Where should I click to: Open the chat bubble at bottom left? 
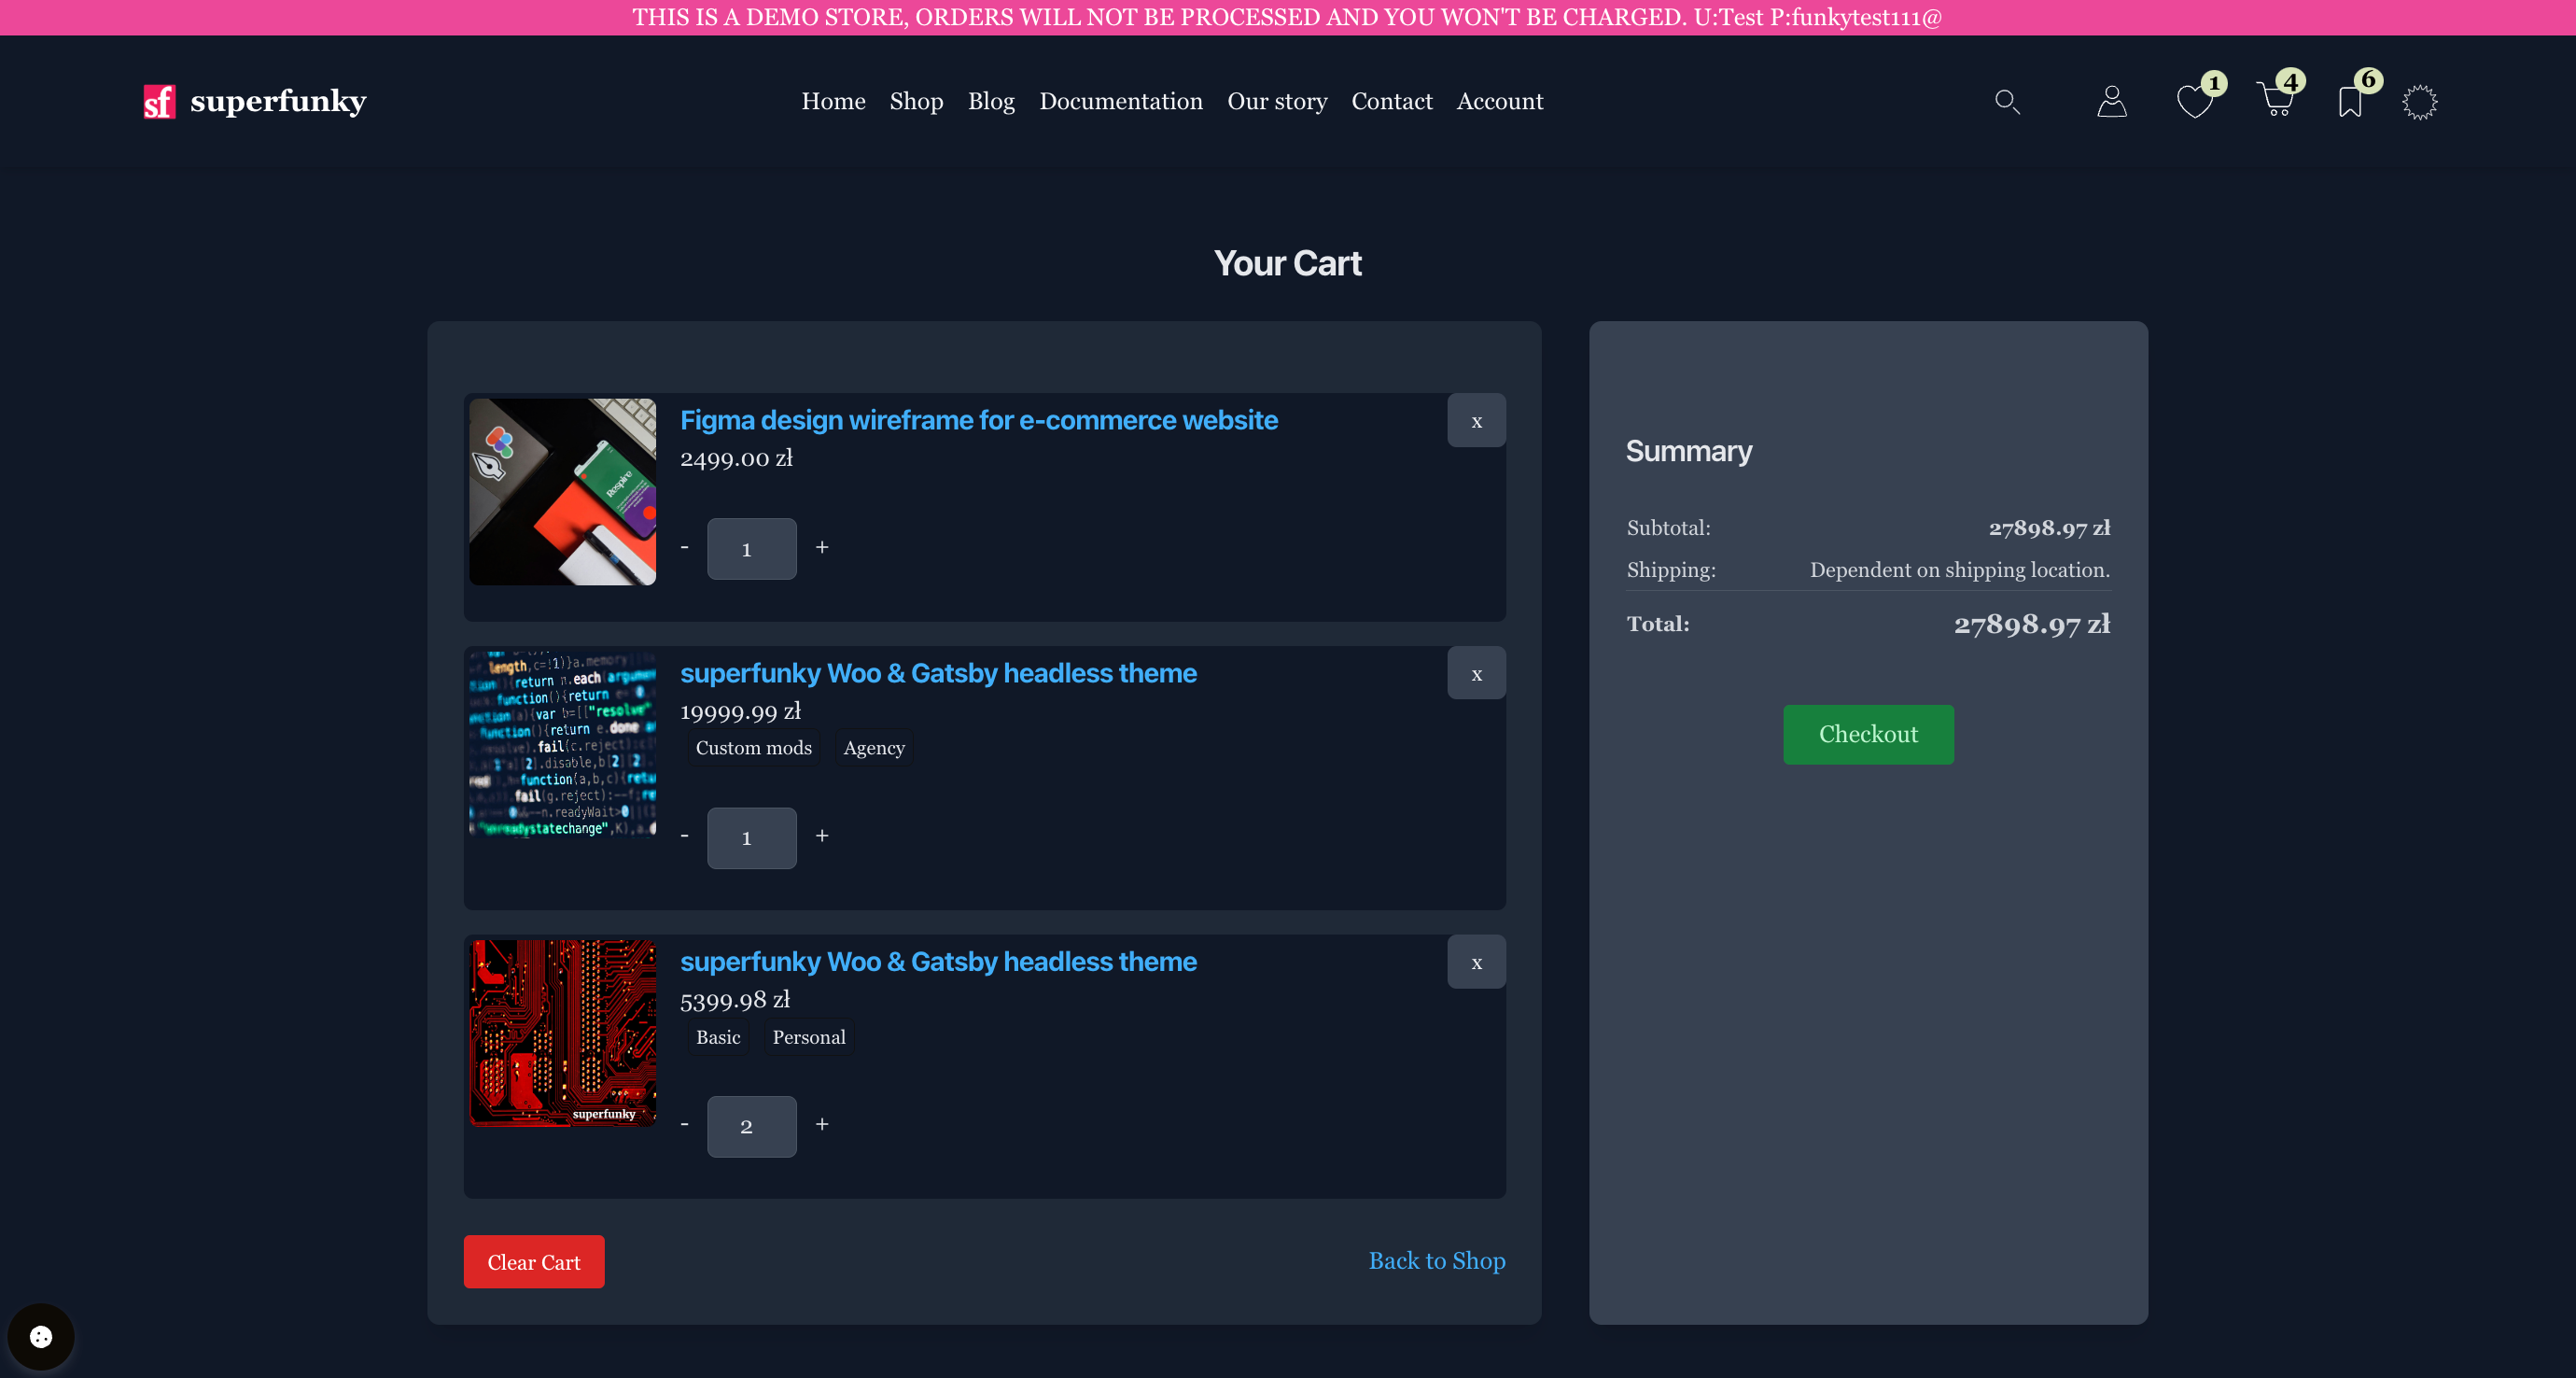tap(40, 1337)
